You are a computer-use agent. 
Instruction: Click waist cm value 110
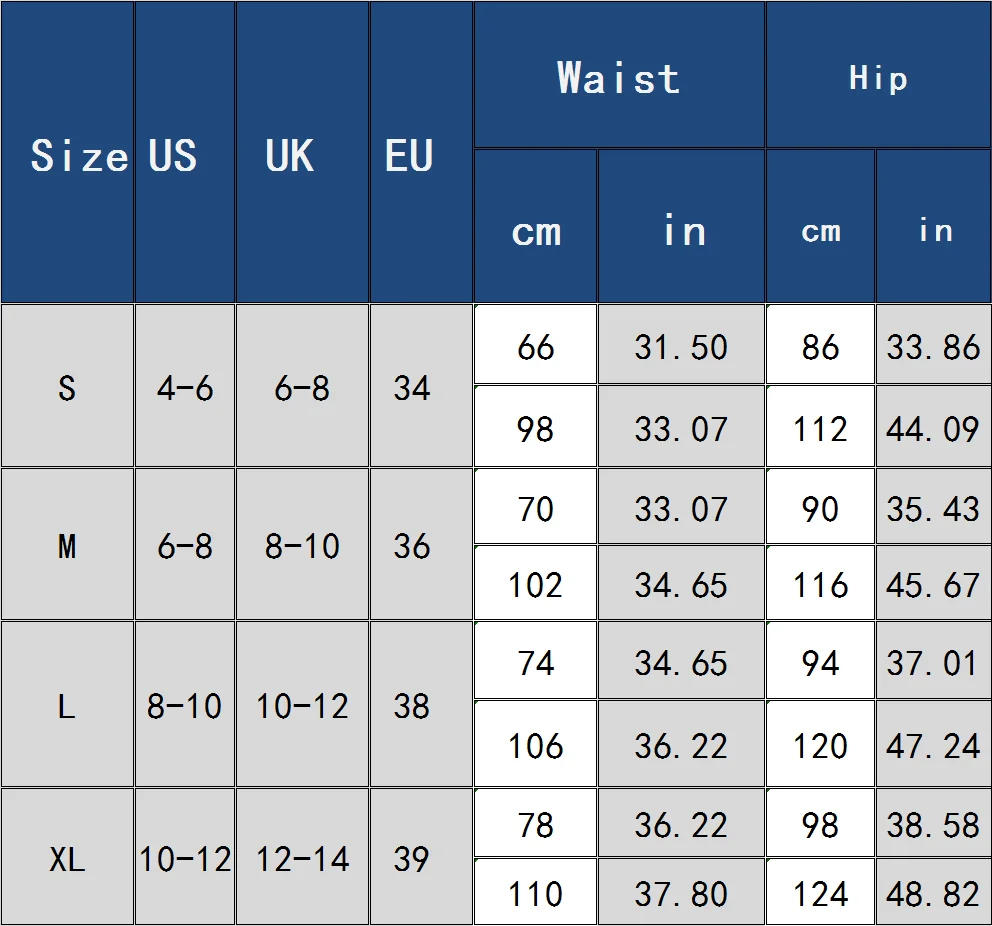tap(535, 892)
